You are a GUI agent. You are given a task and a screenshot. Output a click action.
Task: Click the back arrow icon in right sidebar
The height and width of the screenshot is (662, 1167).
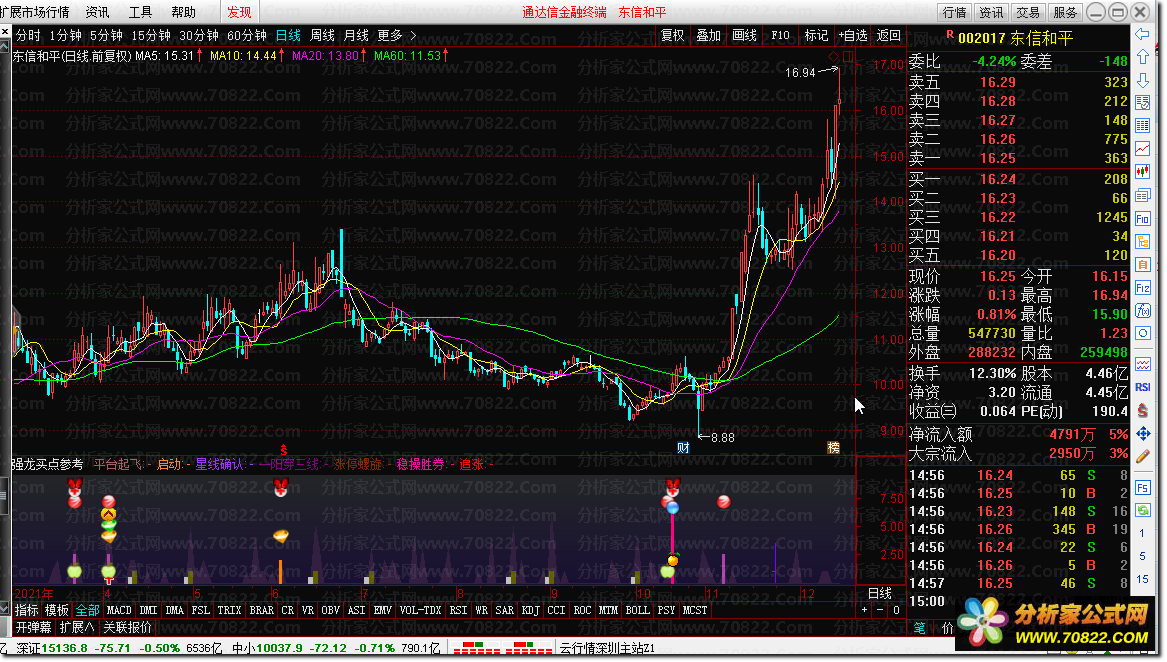1142,34
